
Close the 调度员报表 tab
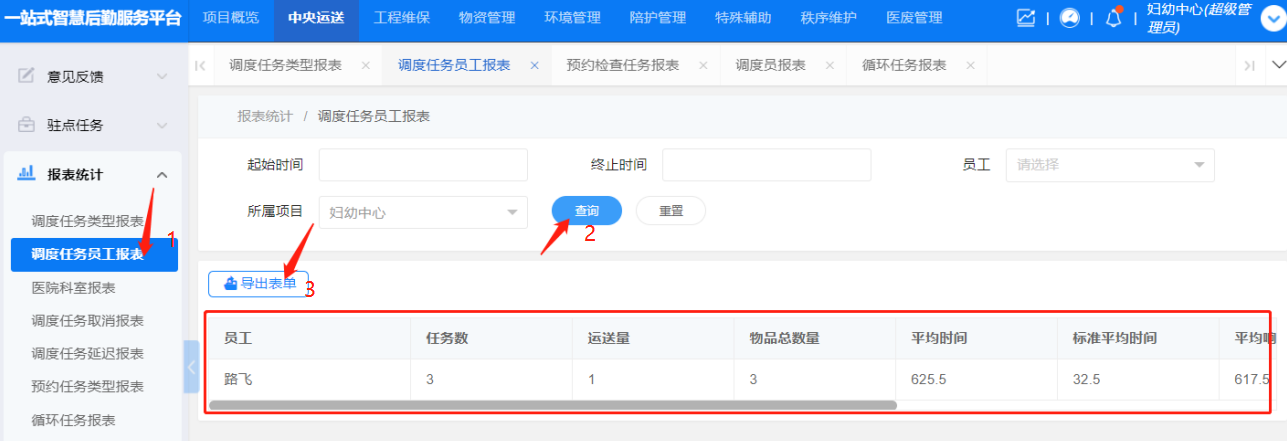(829, 65)
